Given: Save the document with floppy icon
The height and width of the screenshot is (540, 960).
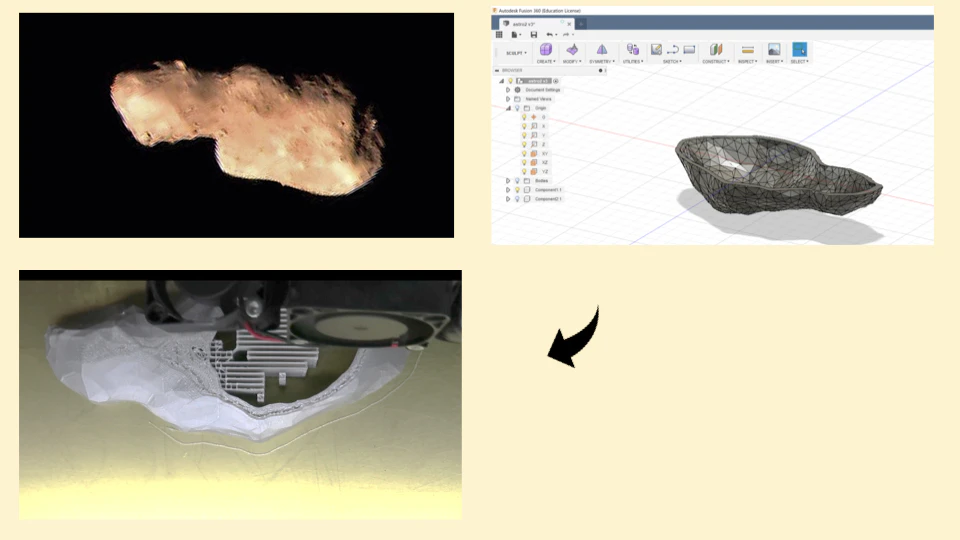Looking at the screenshot, I should (534, 35).
